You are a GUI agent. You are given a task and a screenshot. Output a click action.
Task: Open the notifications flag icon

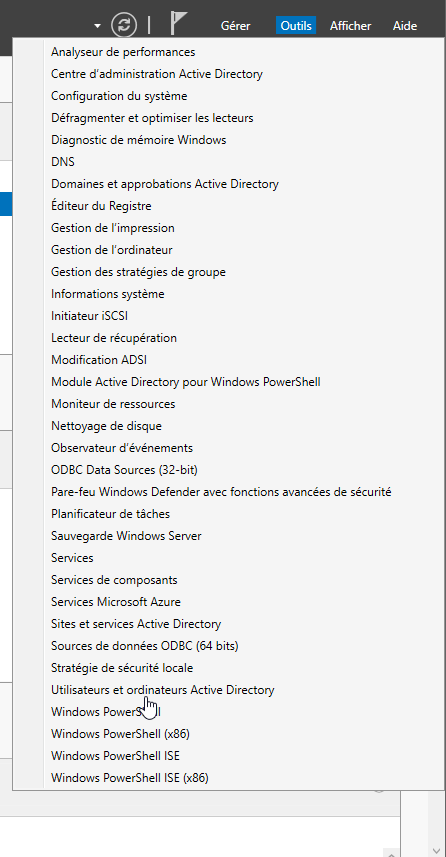click(178, 24)
